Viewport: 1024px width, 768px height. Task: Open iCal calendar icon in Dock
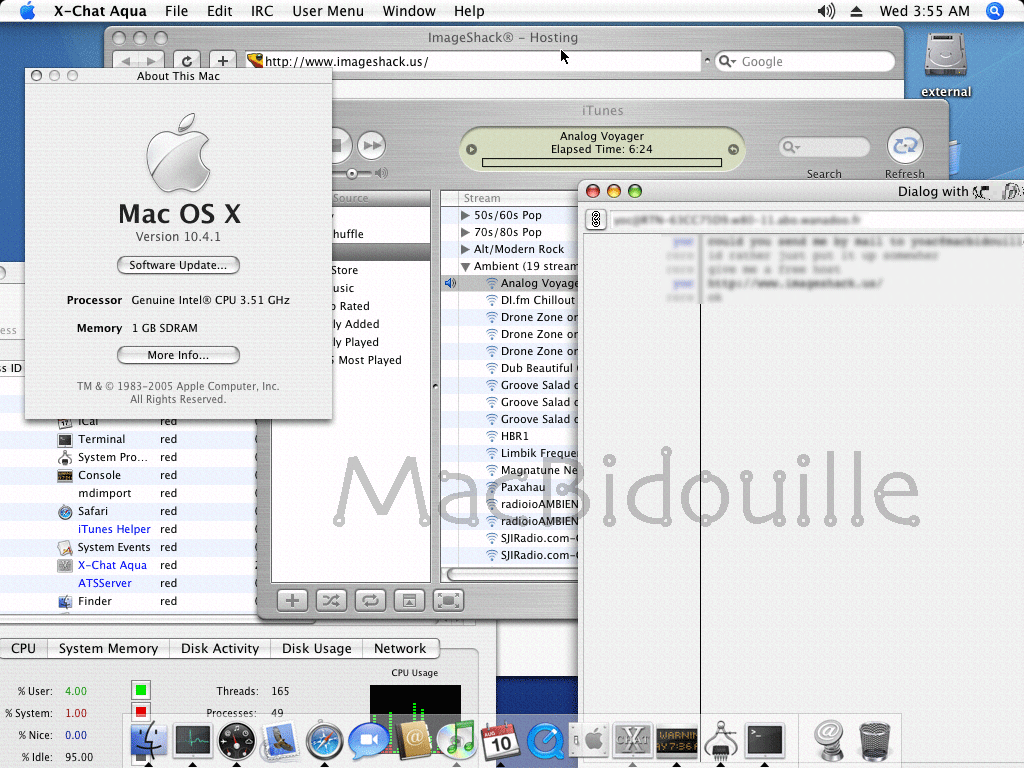click(500, 741)
